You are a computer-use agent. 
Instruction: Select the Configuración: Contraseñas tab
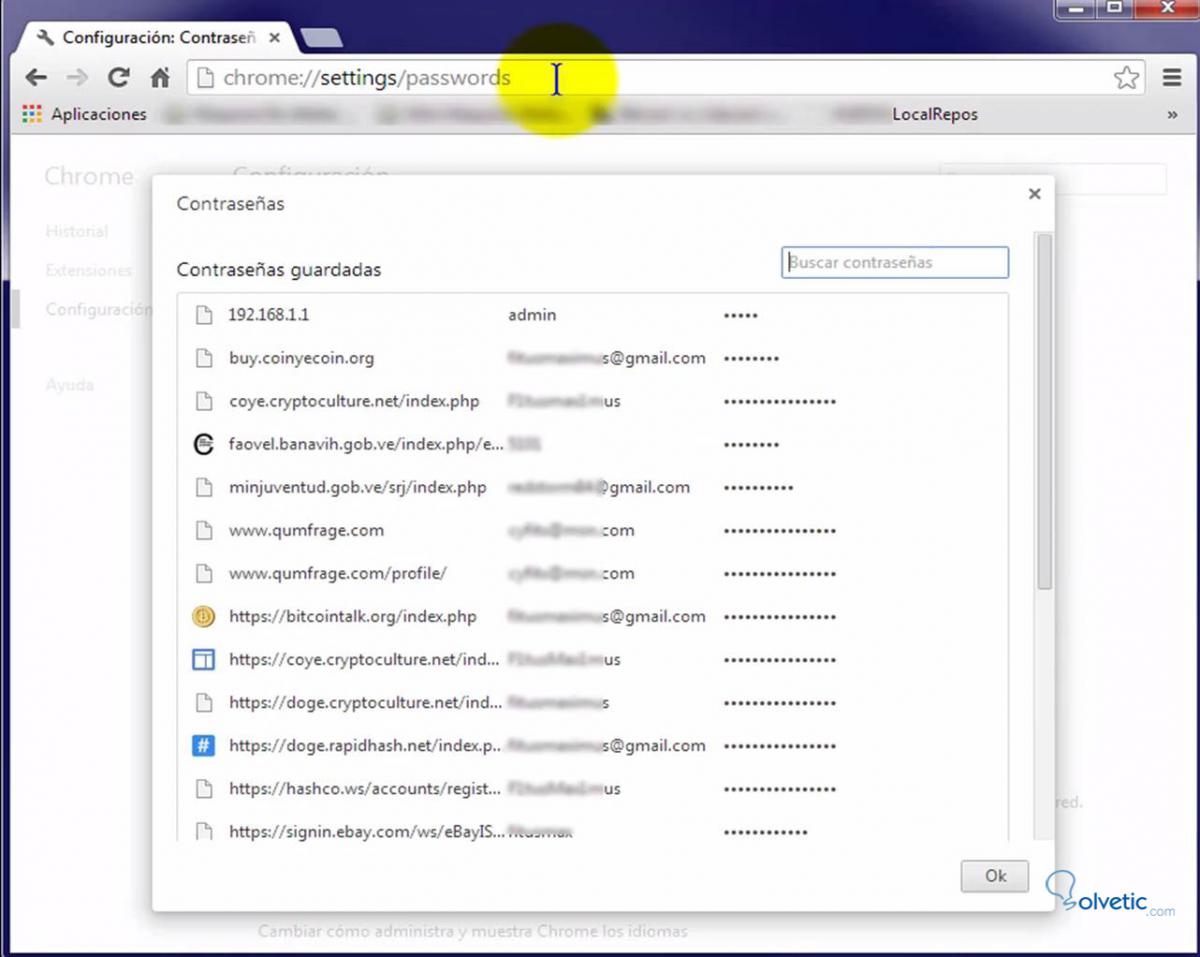pyautogui.click(x=160, y=38)
